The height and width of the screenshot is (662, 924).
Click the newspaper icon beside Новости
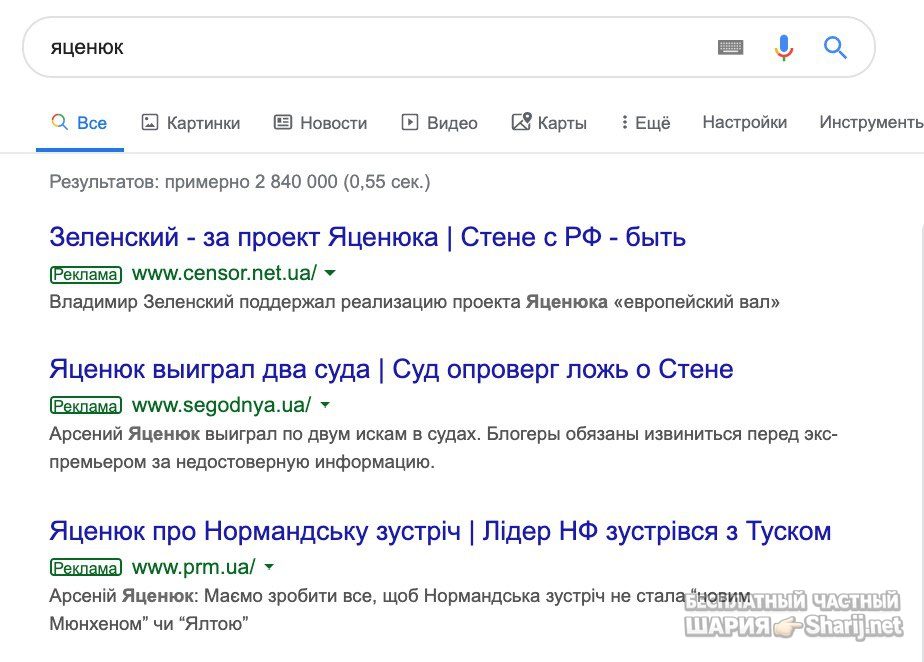(283, 122)
